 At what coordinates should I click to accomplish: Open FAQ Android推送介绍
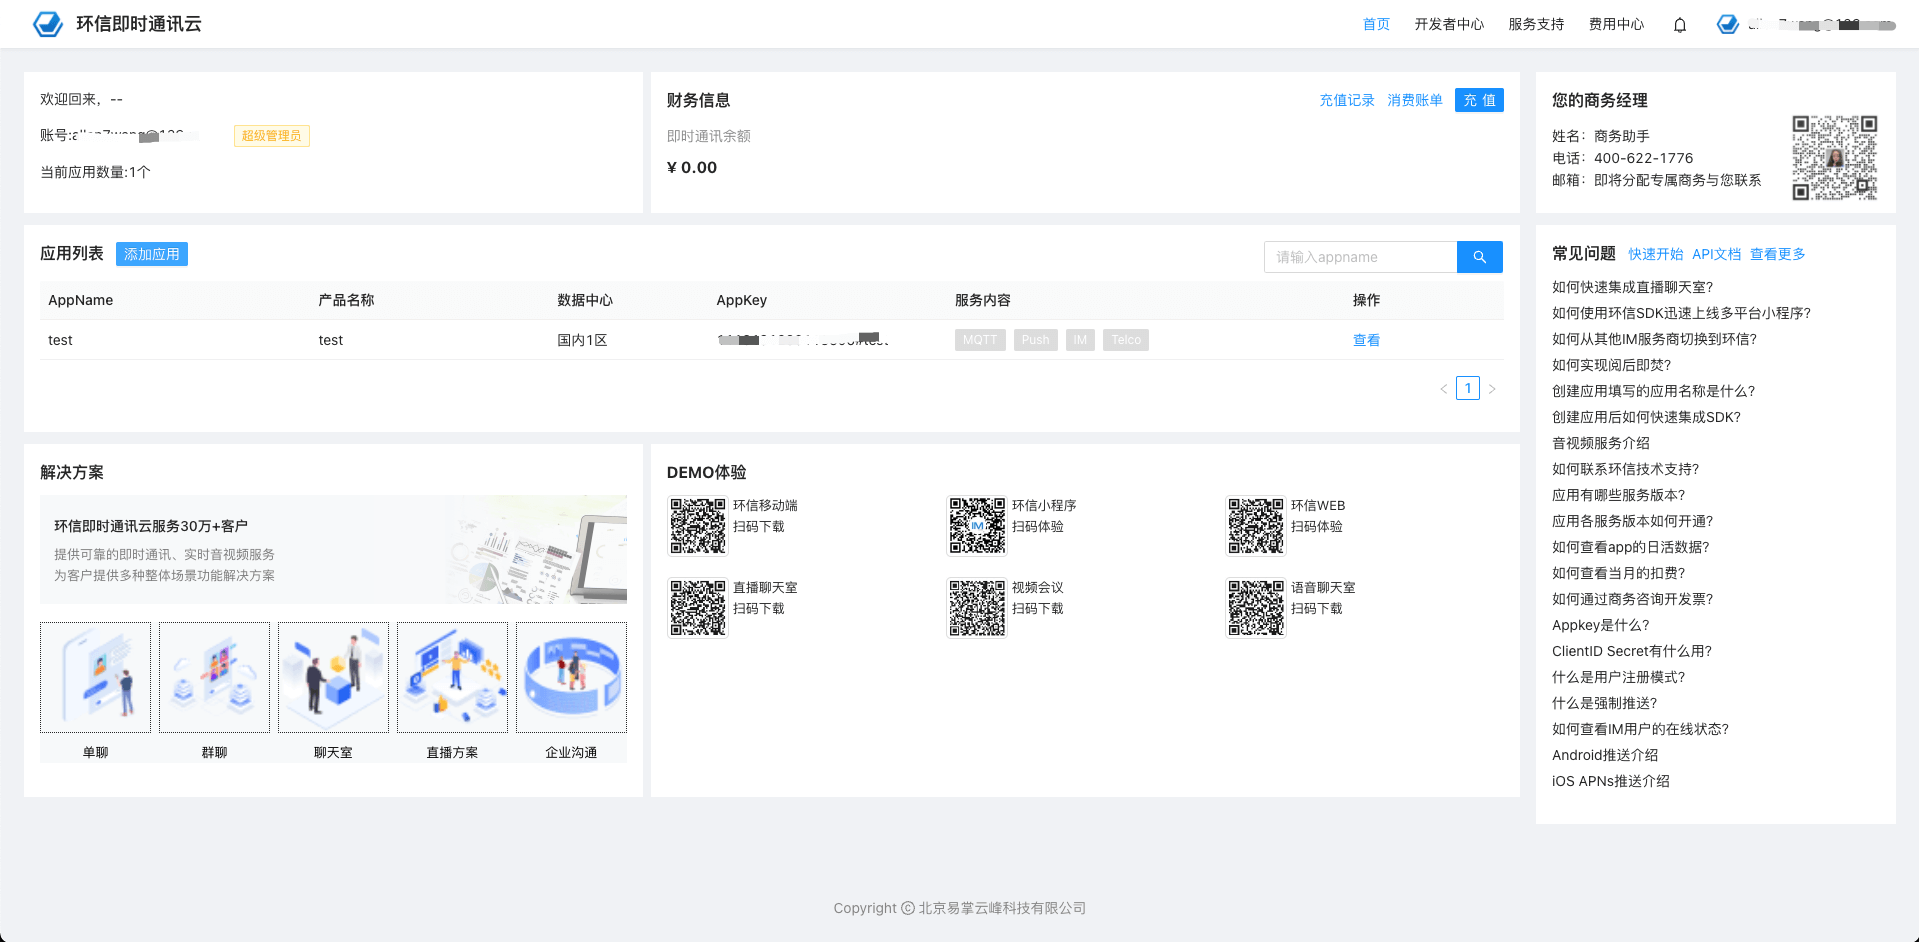(x=1605, y=755)
